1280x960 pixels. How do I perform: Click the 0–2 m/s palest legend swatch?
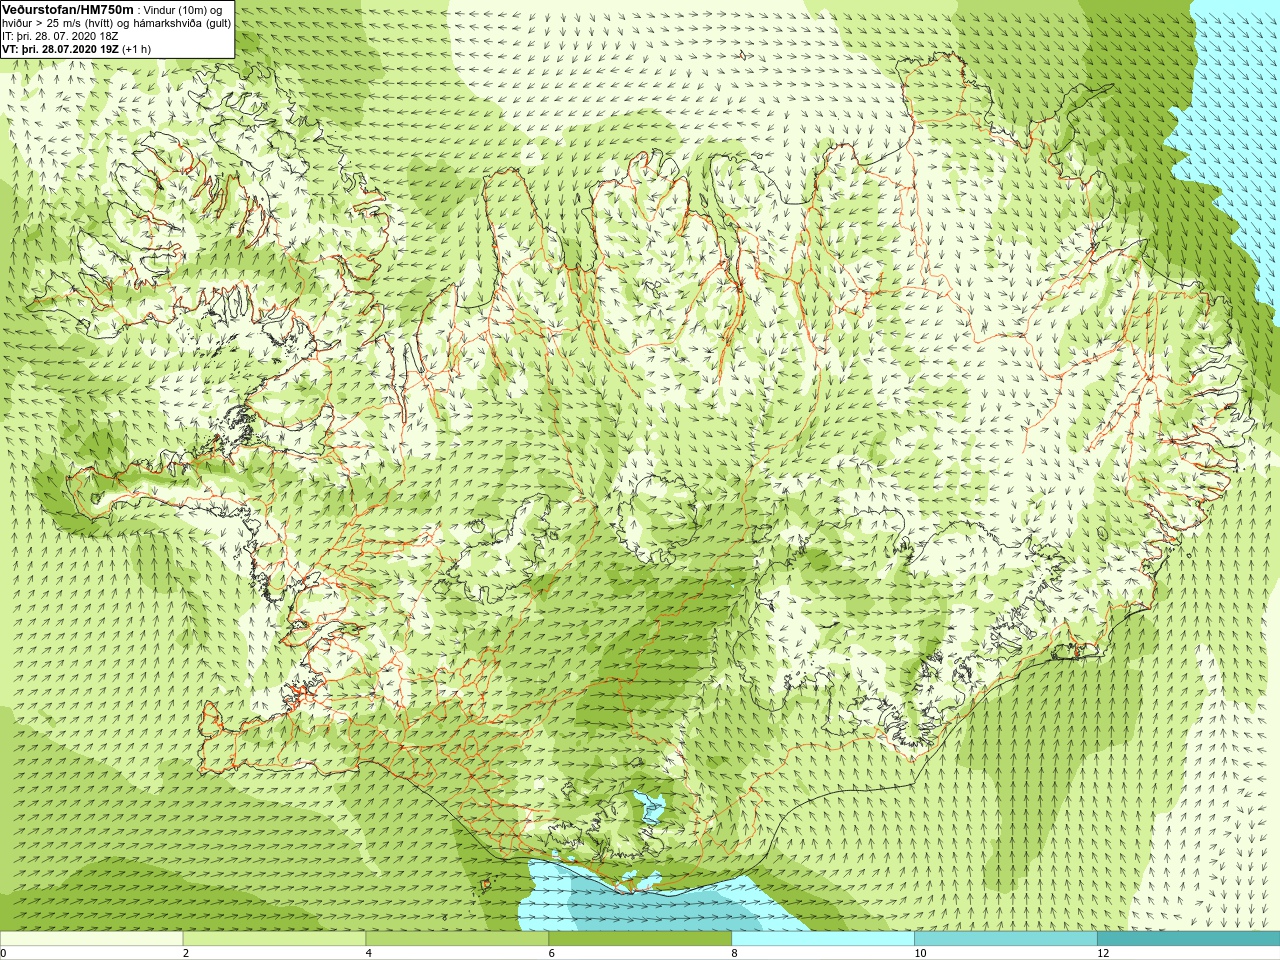point(91,939)
